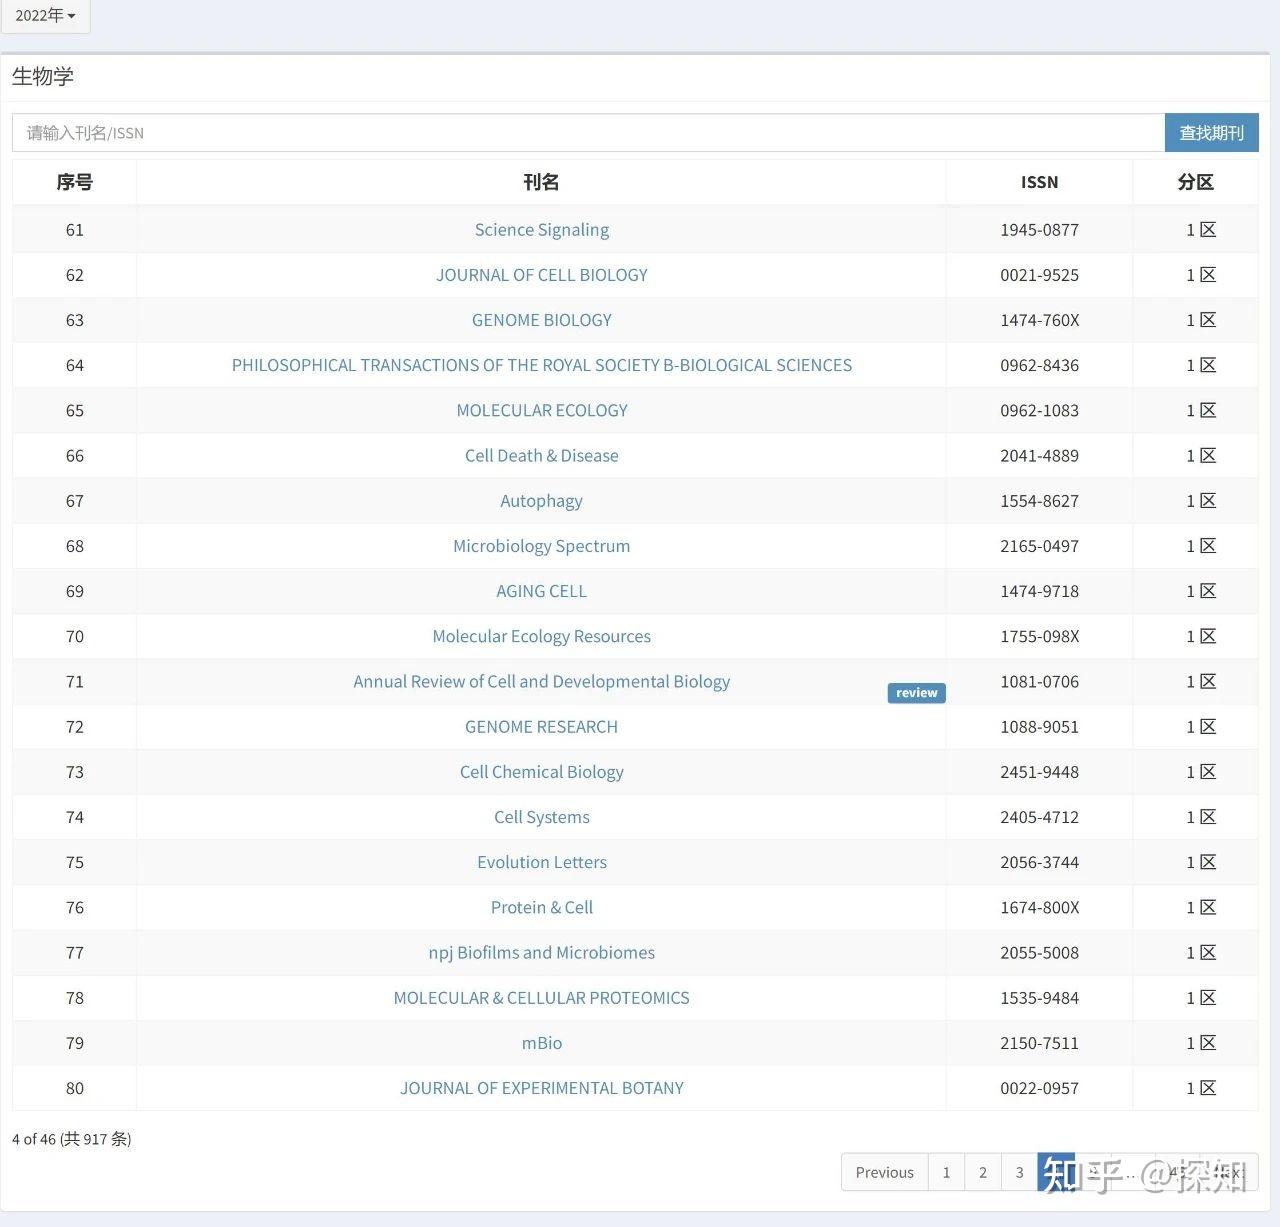Open the Microbiology Spectrum link

(x=542, y=546)
